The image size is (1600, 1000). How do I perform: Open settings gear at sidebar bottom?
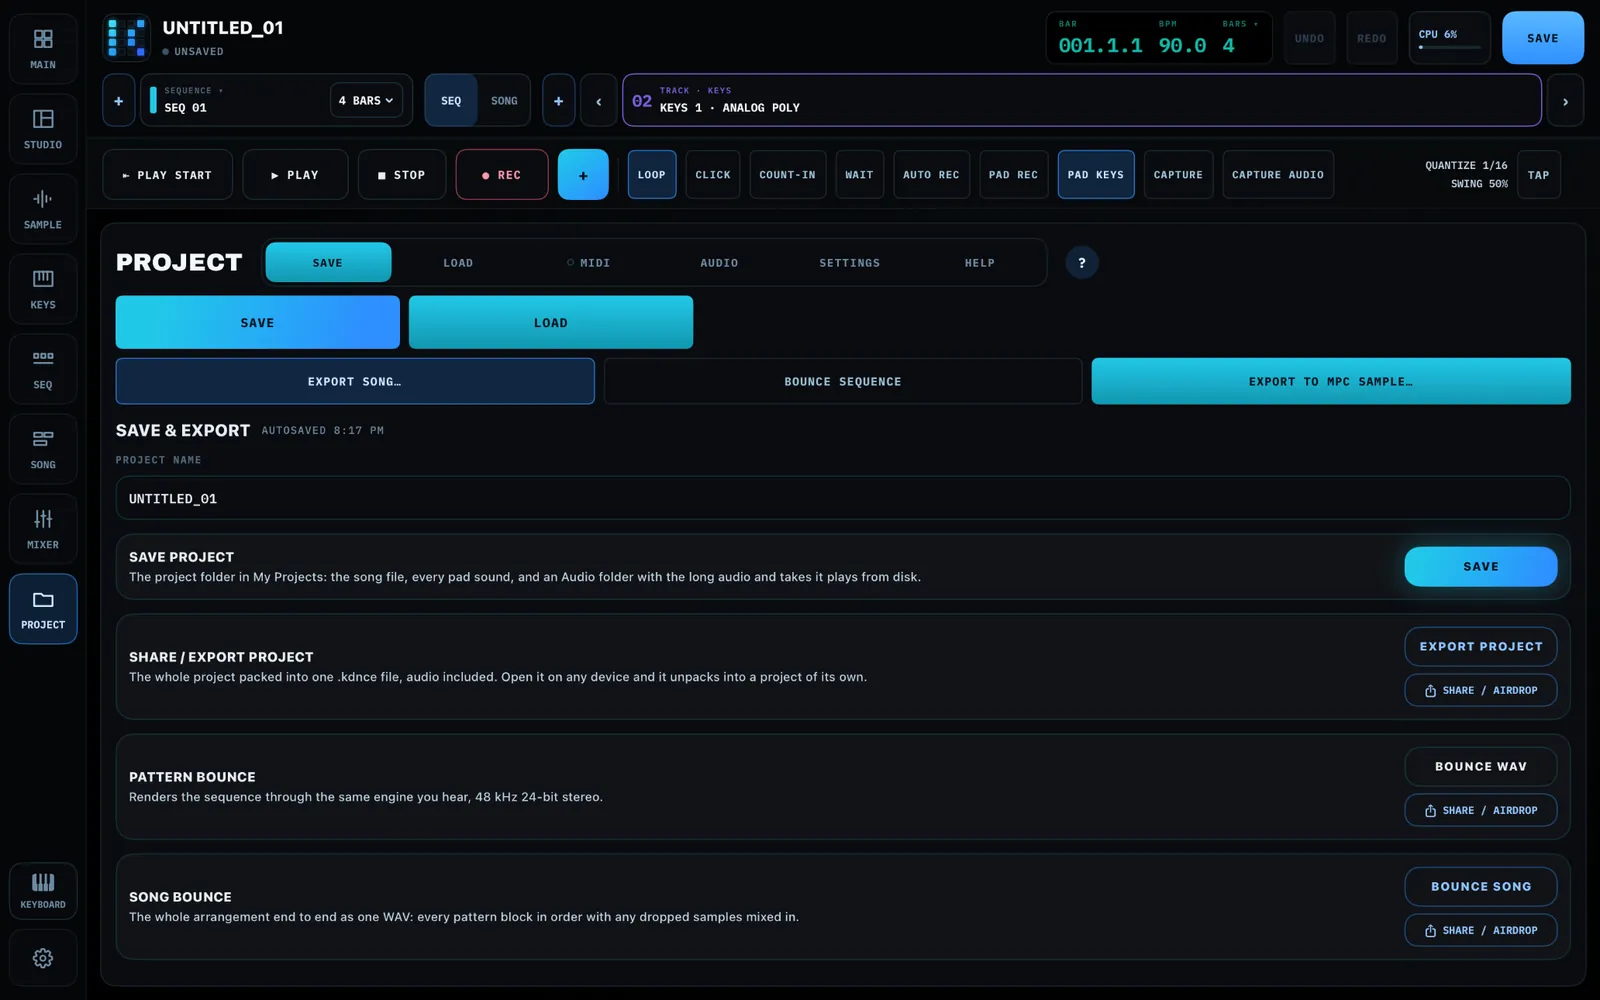[43, 958]
